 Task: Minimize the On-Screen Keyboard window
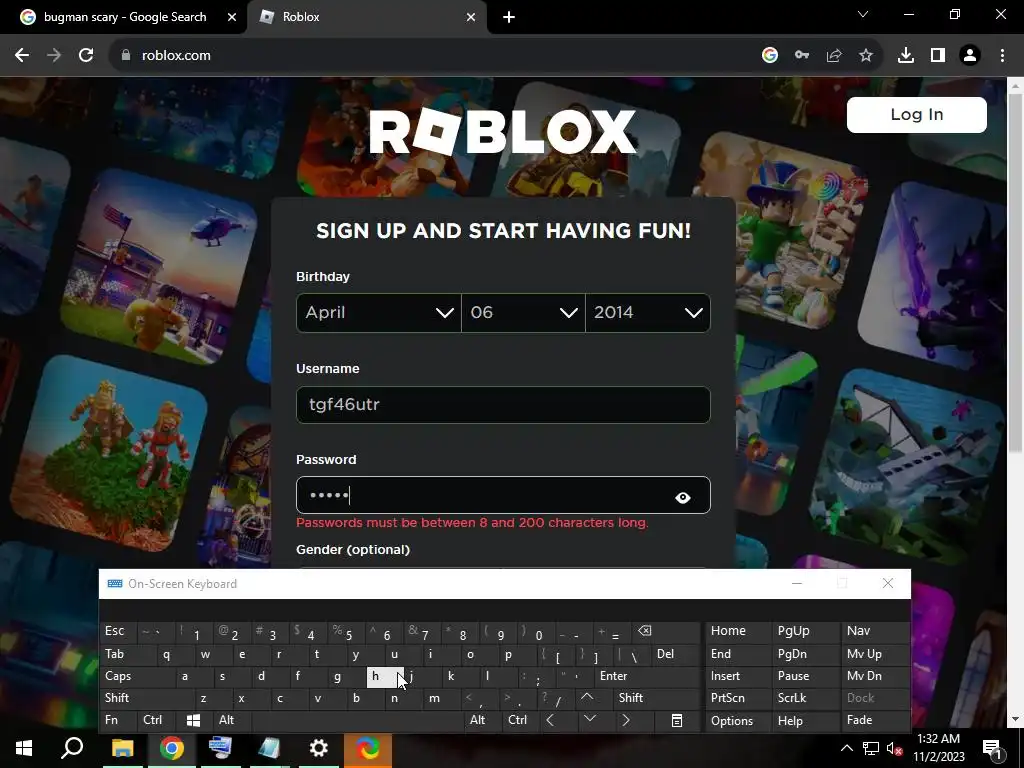click(x=797, y=583)
